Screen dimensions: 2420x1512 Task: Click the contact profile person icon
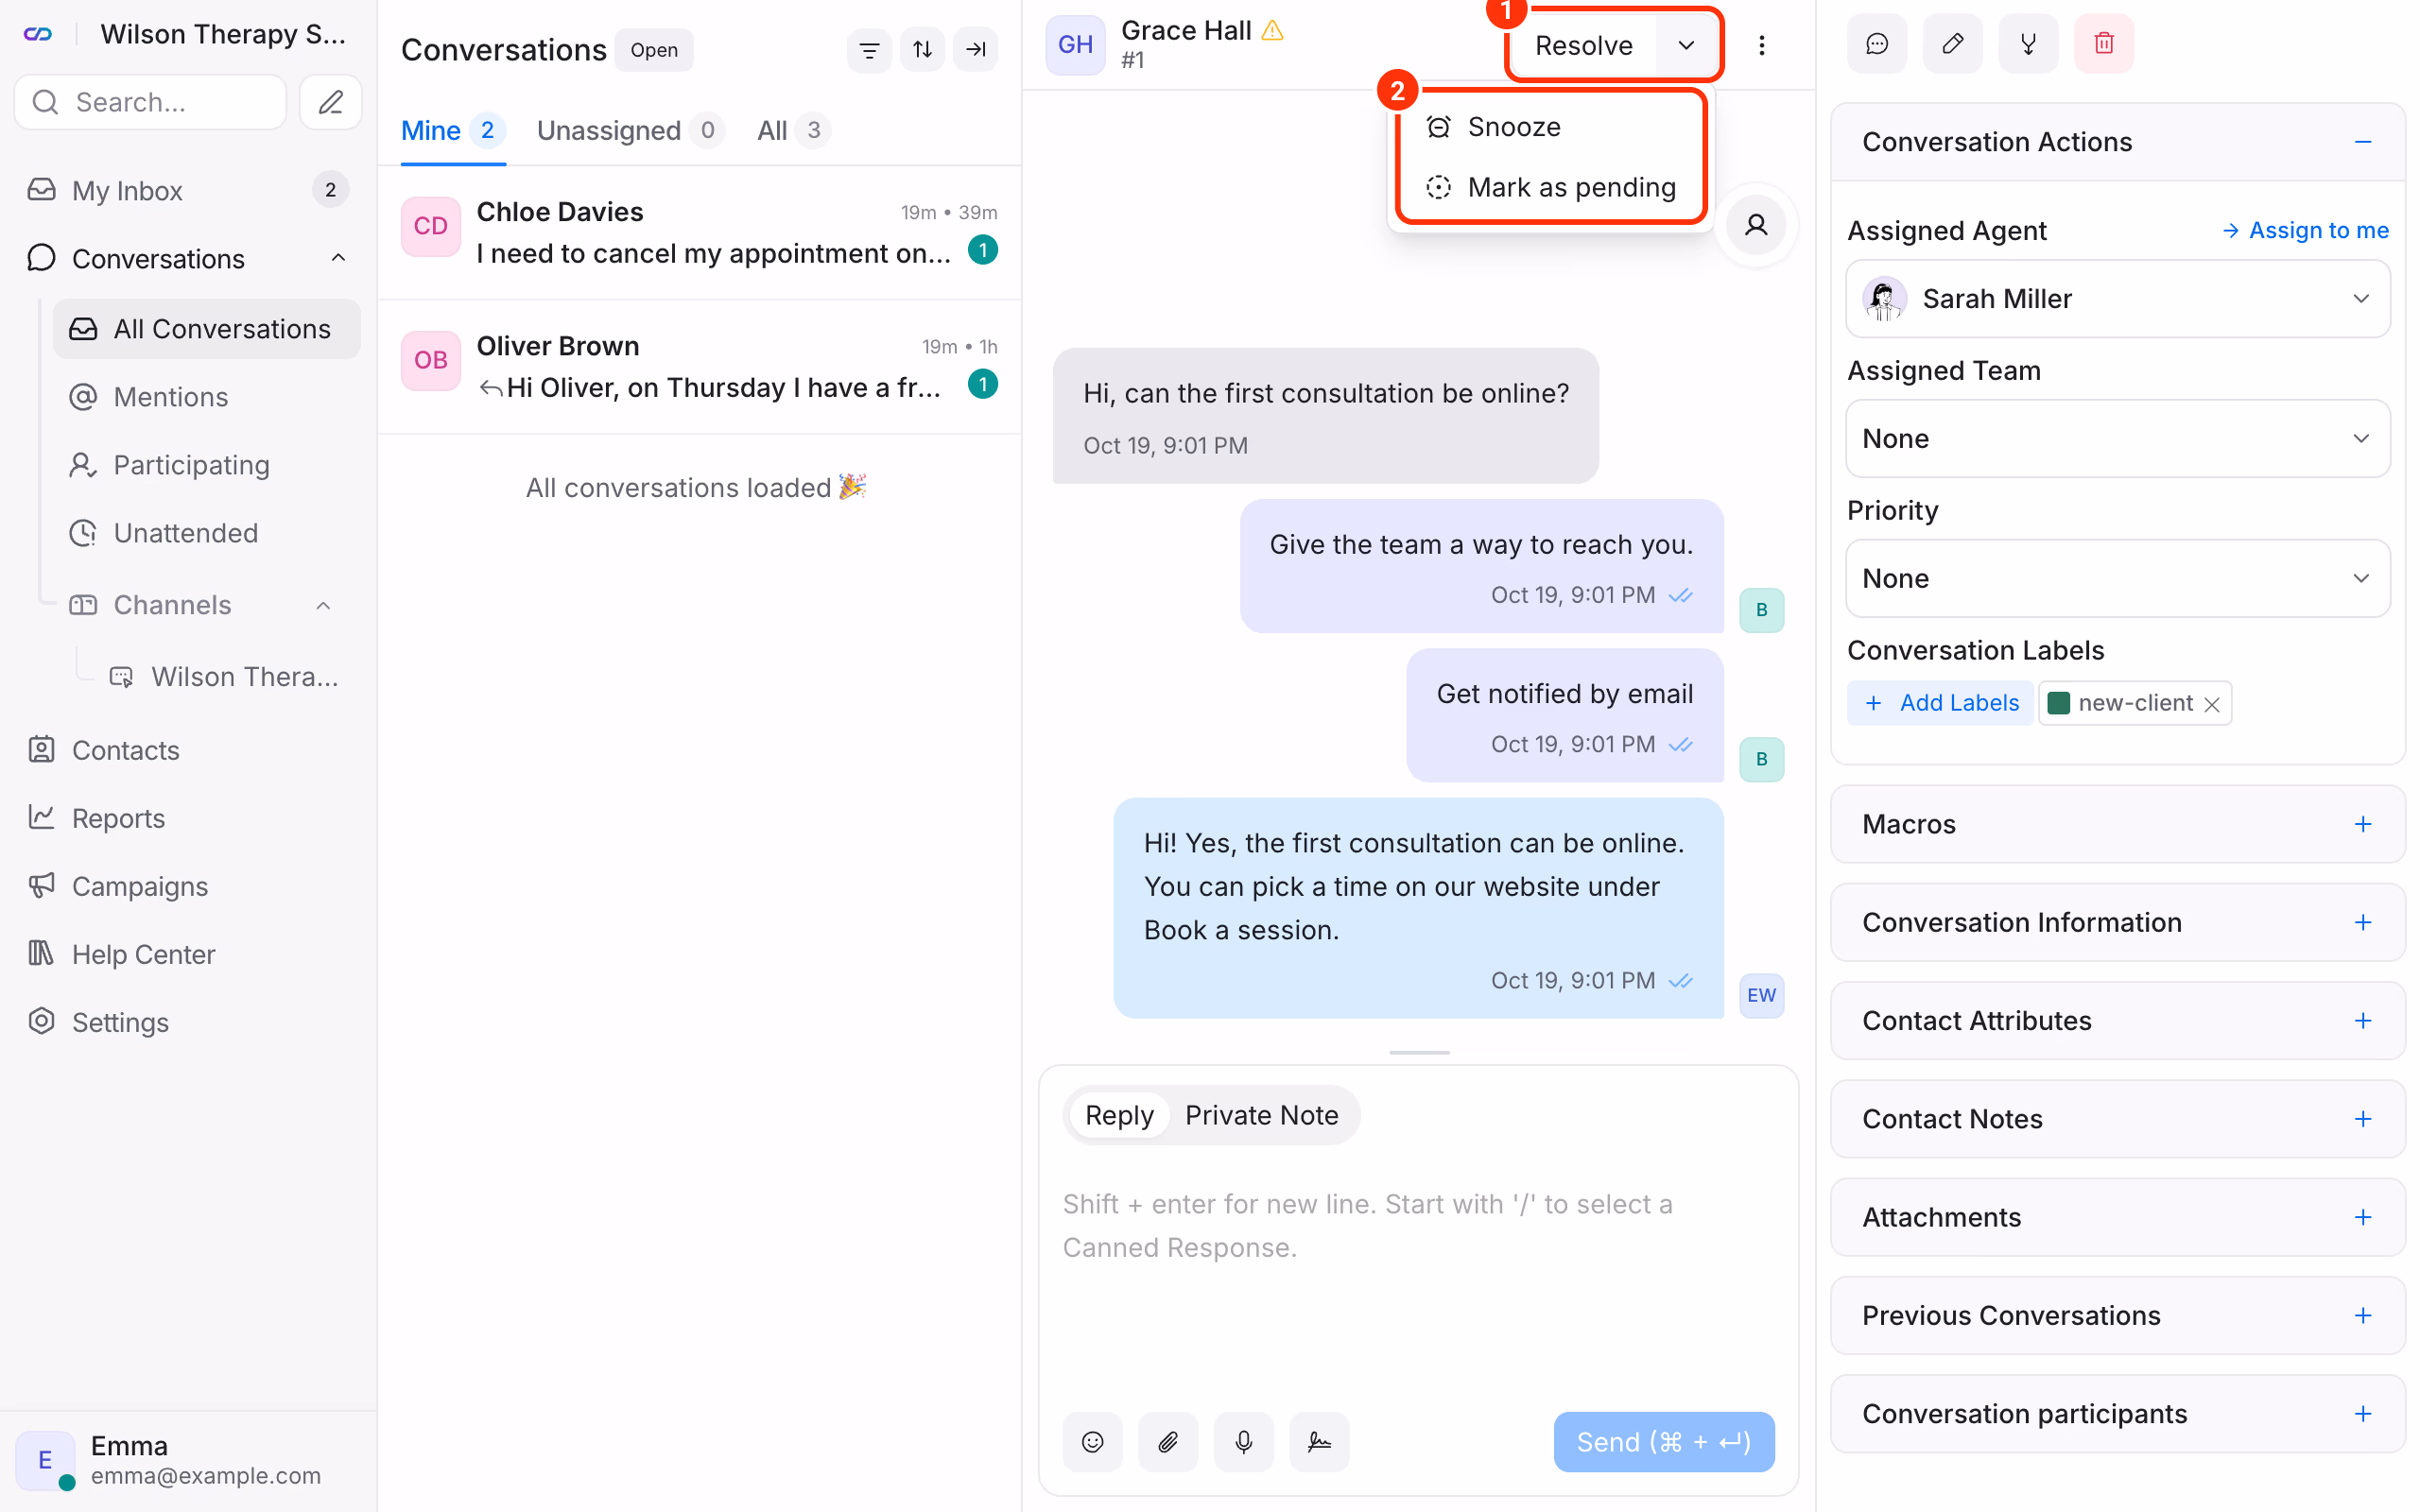tap(1755, 225)
